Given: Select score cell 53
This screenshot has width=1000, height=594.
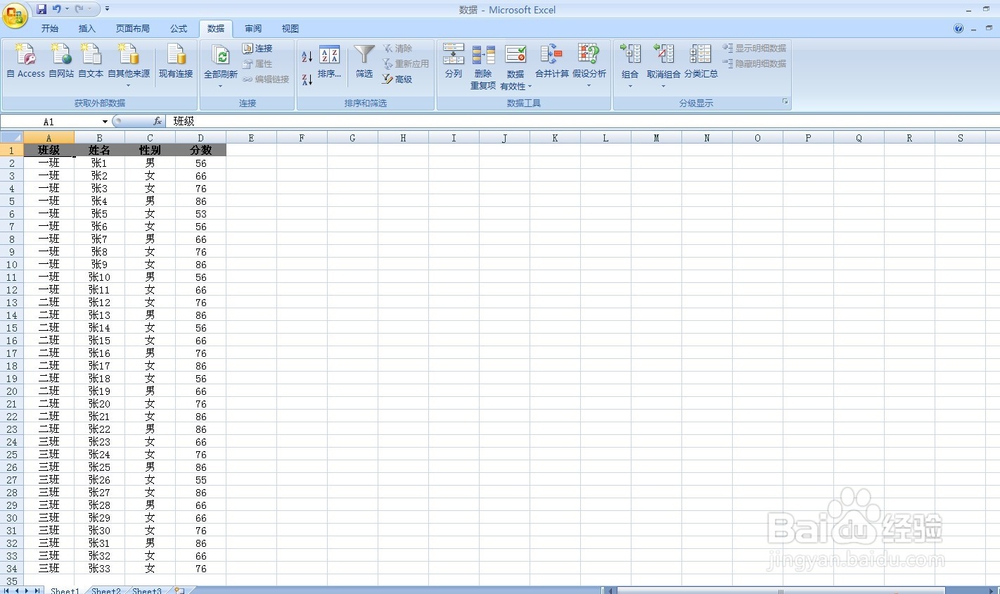Looking at the screenshot, I should pyautogui.click(x=201, y=214).
